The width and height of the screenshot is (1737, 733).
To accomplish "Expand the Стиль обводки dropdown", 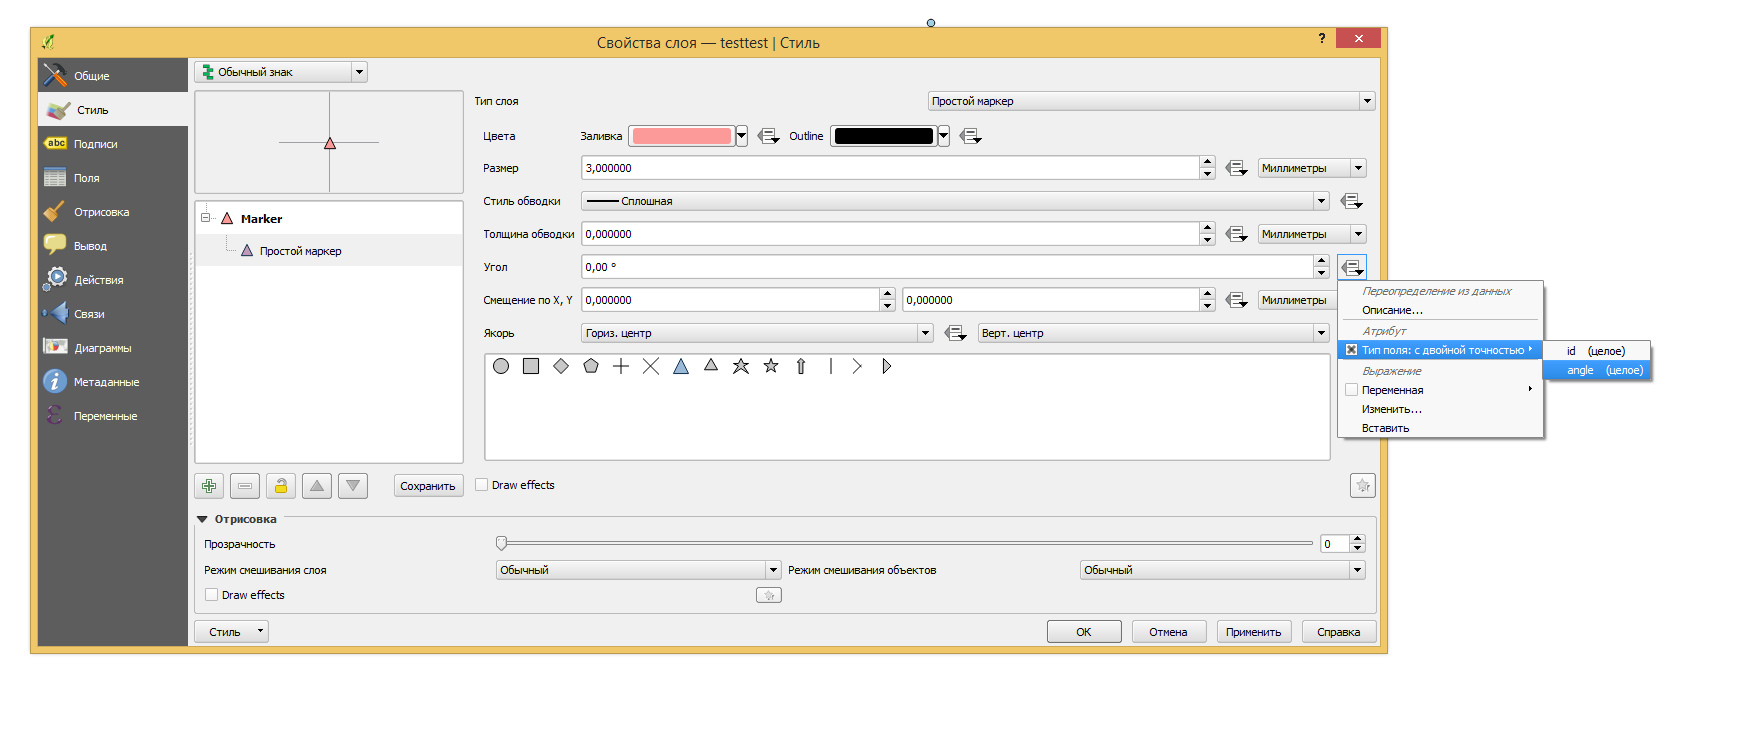I will [x=955, y=201].
